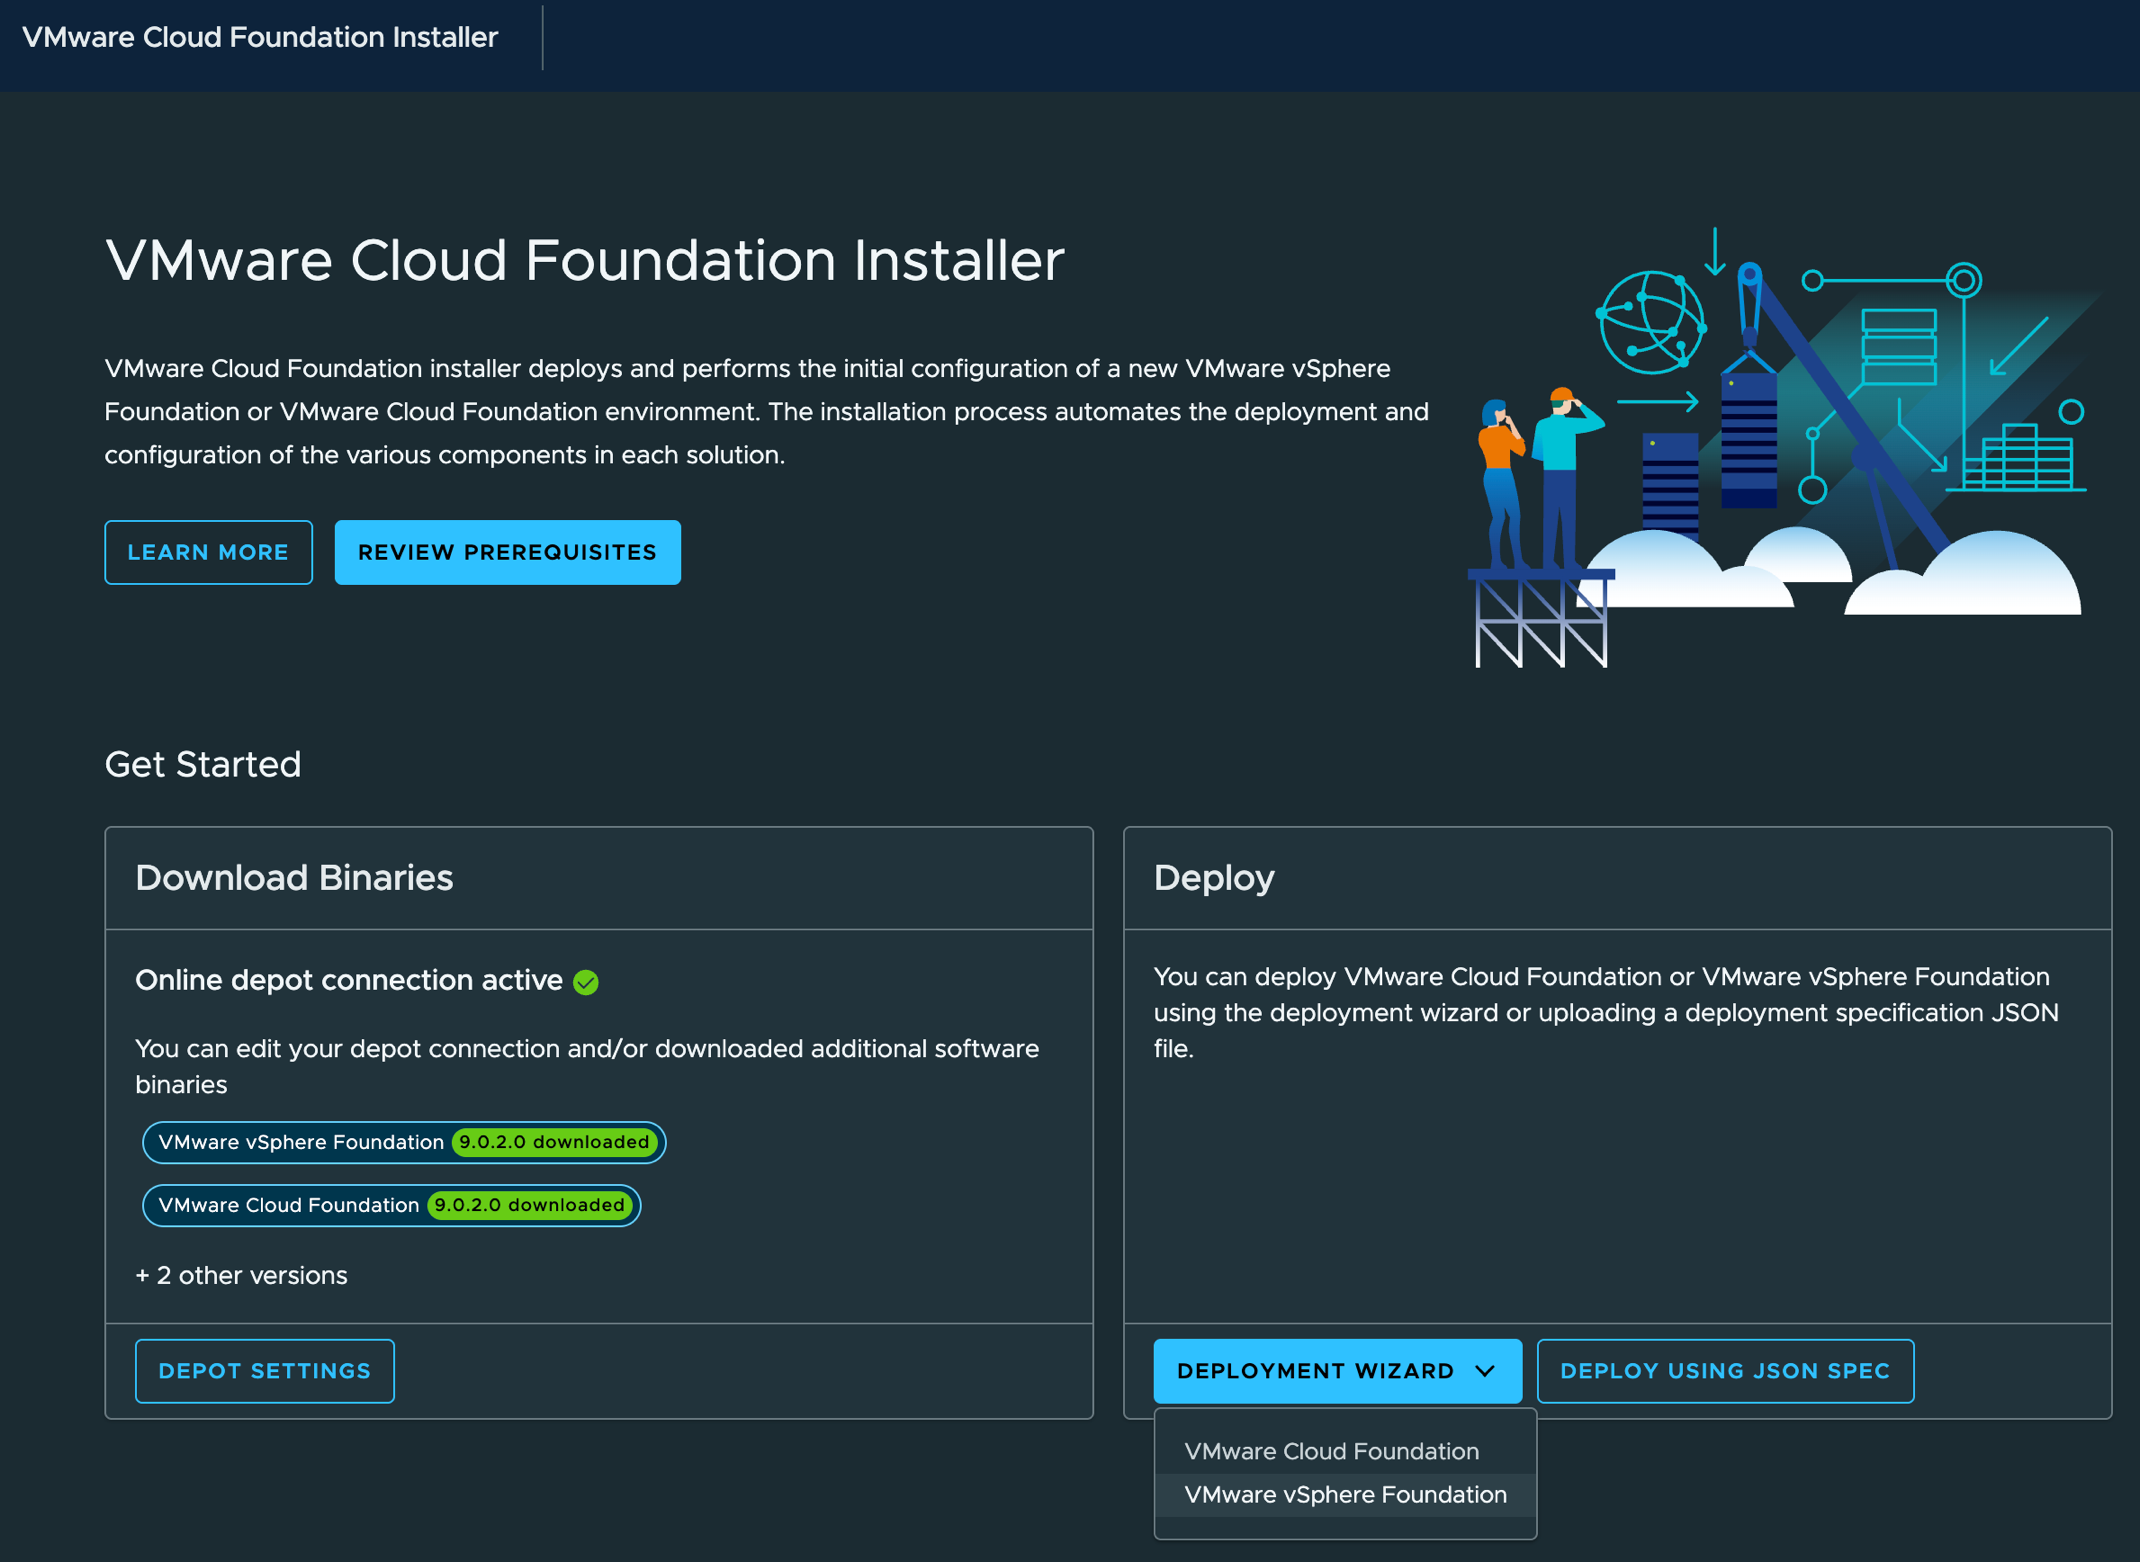Screen dimensions: 2140x1562
Task: Click Deploy Using JSON Spec button
Action: [x=1725, y=1371]
